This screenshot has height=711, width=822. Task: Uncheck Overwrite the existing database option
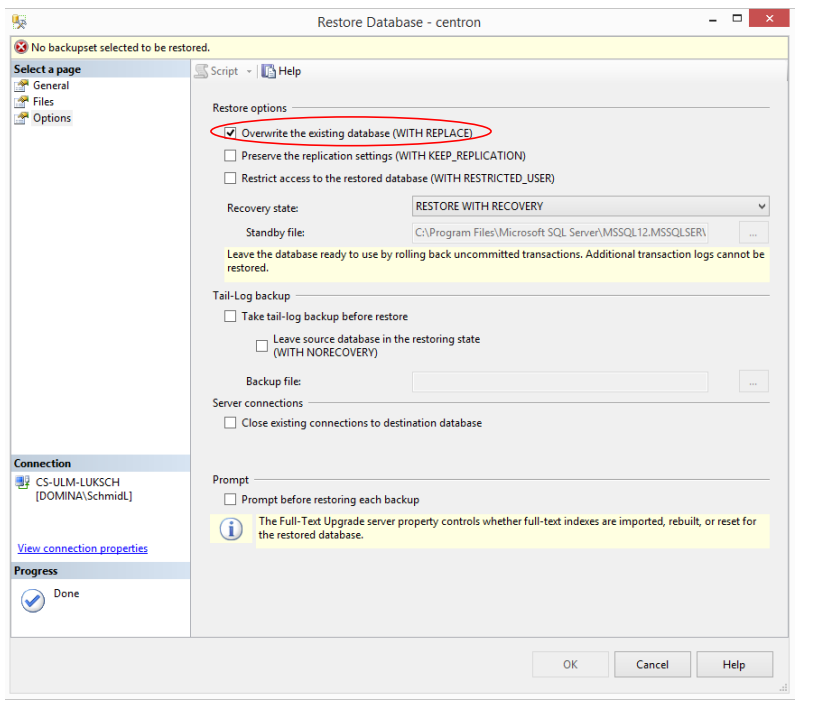[x=231, y=133]
